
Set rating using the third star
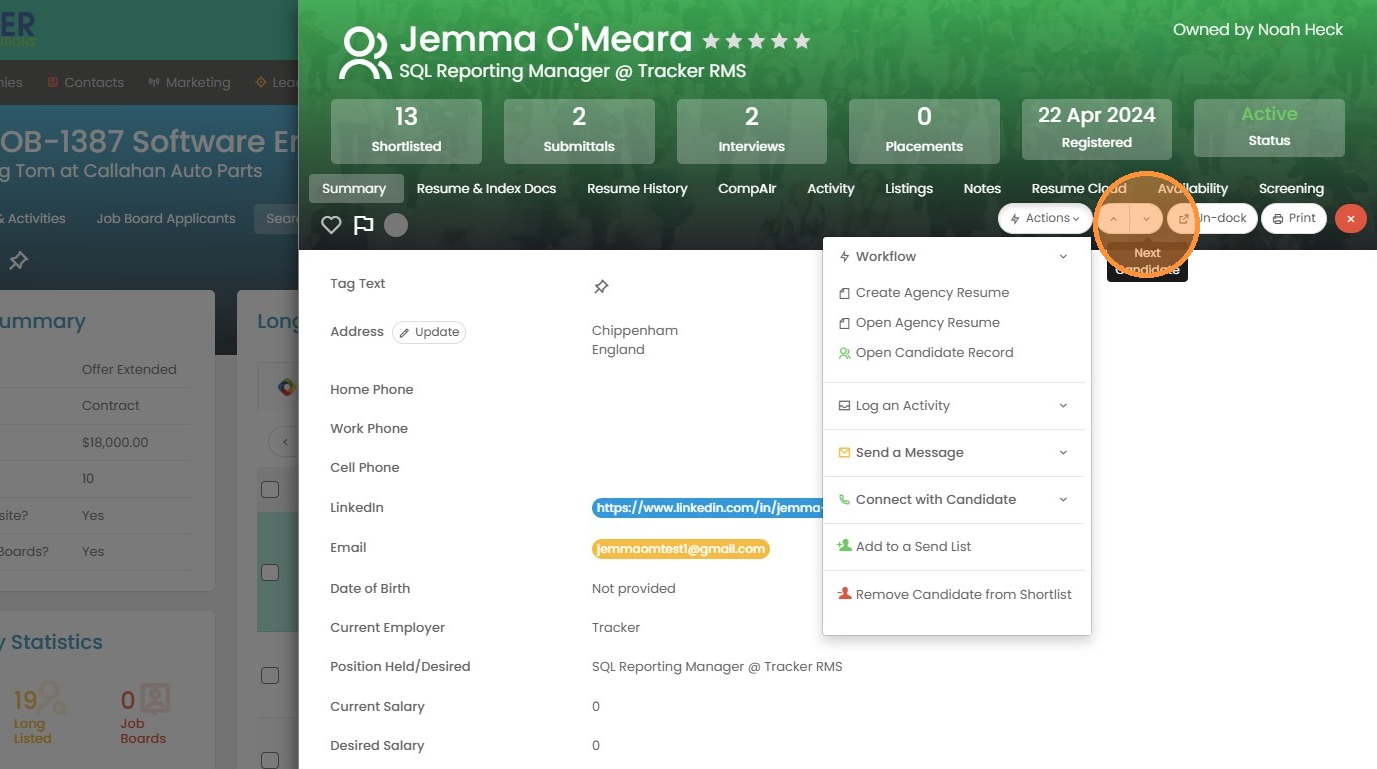tap(756, 42)
